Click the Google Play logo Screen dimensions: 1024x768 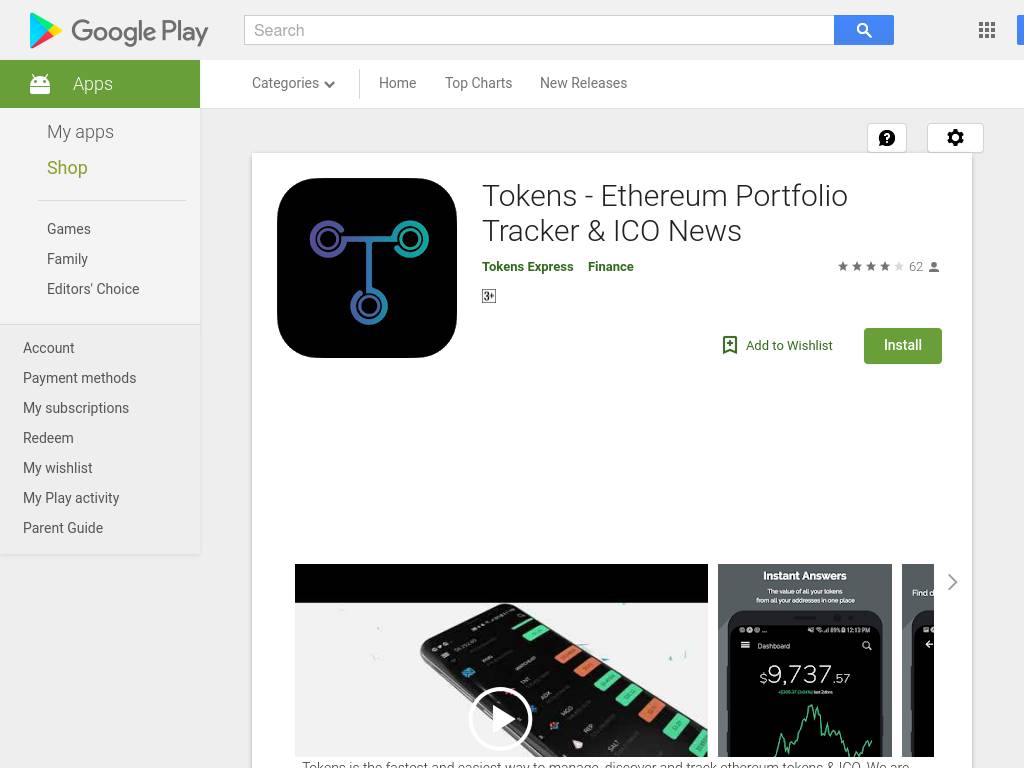click(x=119, y=31)
